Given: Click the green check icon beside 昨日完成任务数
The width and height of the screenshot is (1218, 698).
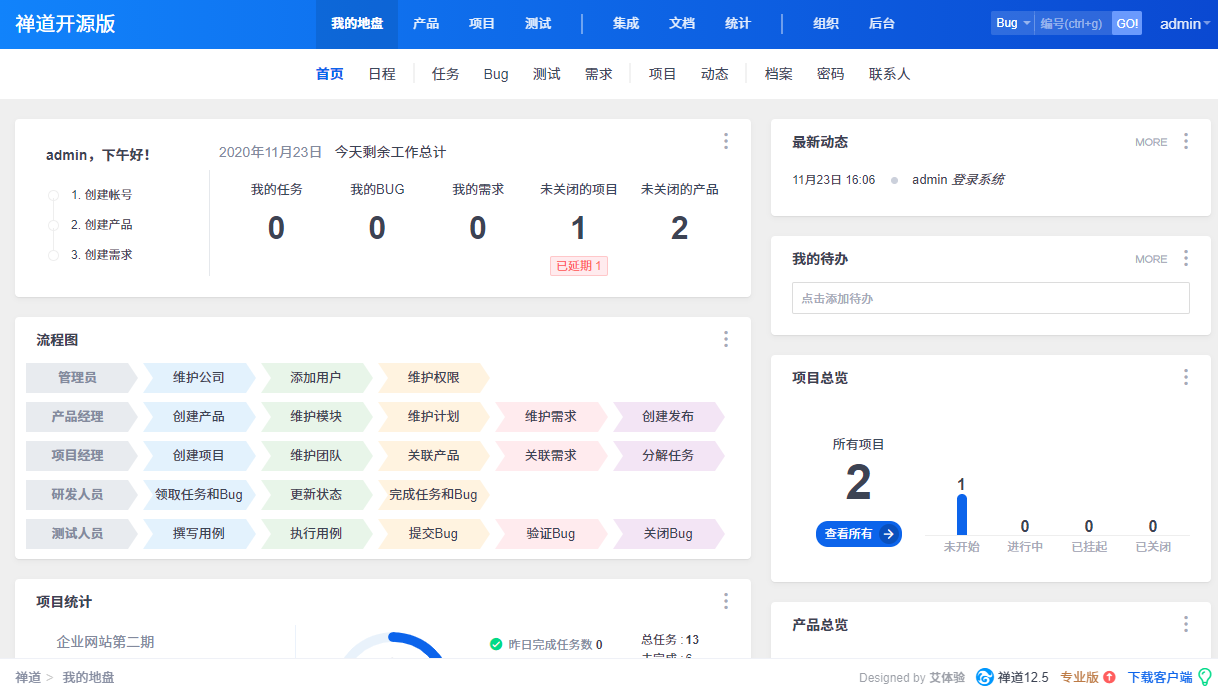Looking at the screenshot, I should pos(496,644).
